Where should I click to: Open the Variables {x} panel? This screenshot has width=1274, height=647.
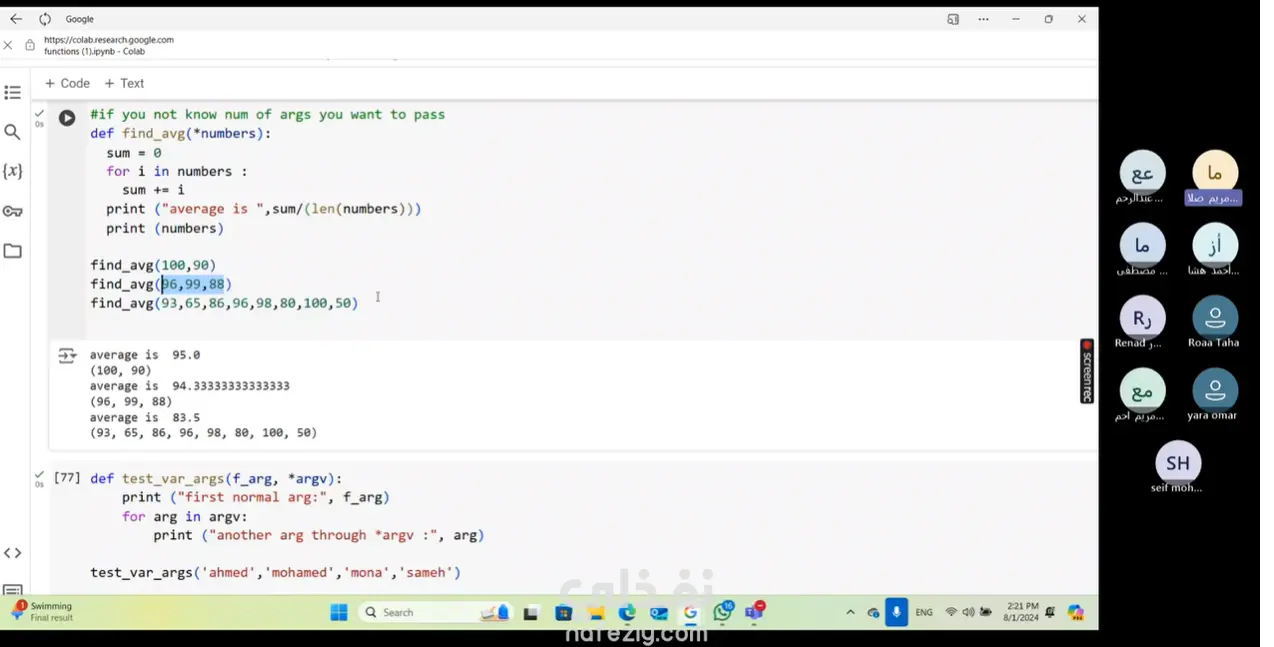click(13, 171)
